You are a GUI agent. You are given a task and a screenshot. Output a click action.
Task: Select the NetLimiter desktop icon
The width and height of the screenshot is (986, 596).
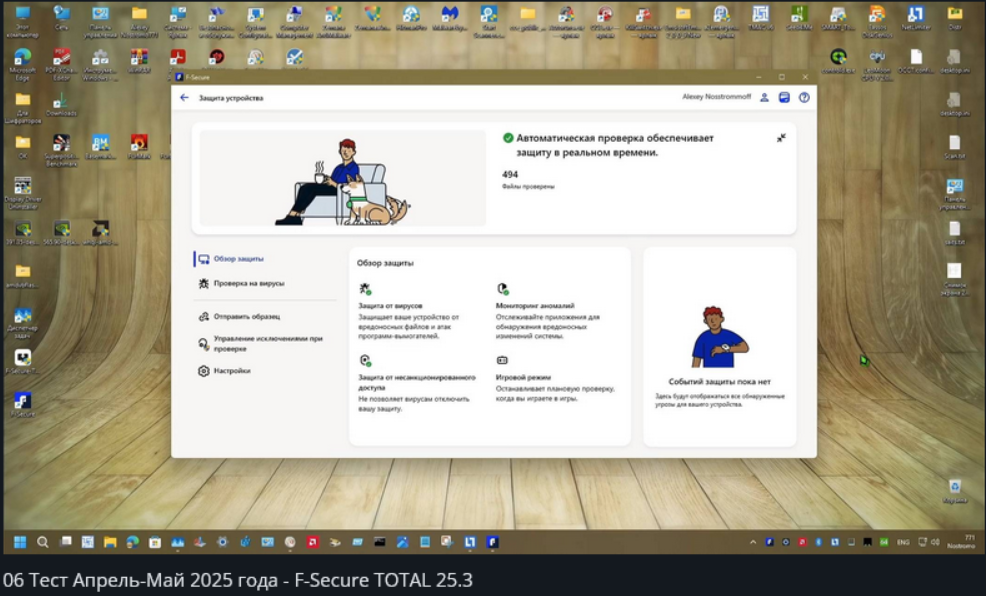(x=916, y=18)
